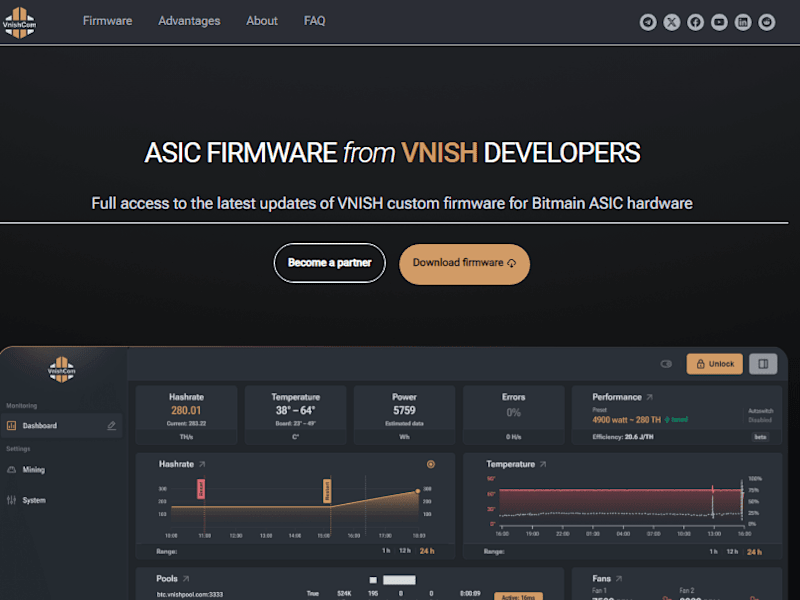The height and width of the screenshot is (600, 800).
Task: Click the Hashrate 280.01 stat card
Action: (186, 415)
